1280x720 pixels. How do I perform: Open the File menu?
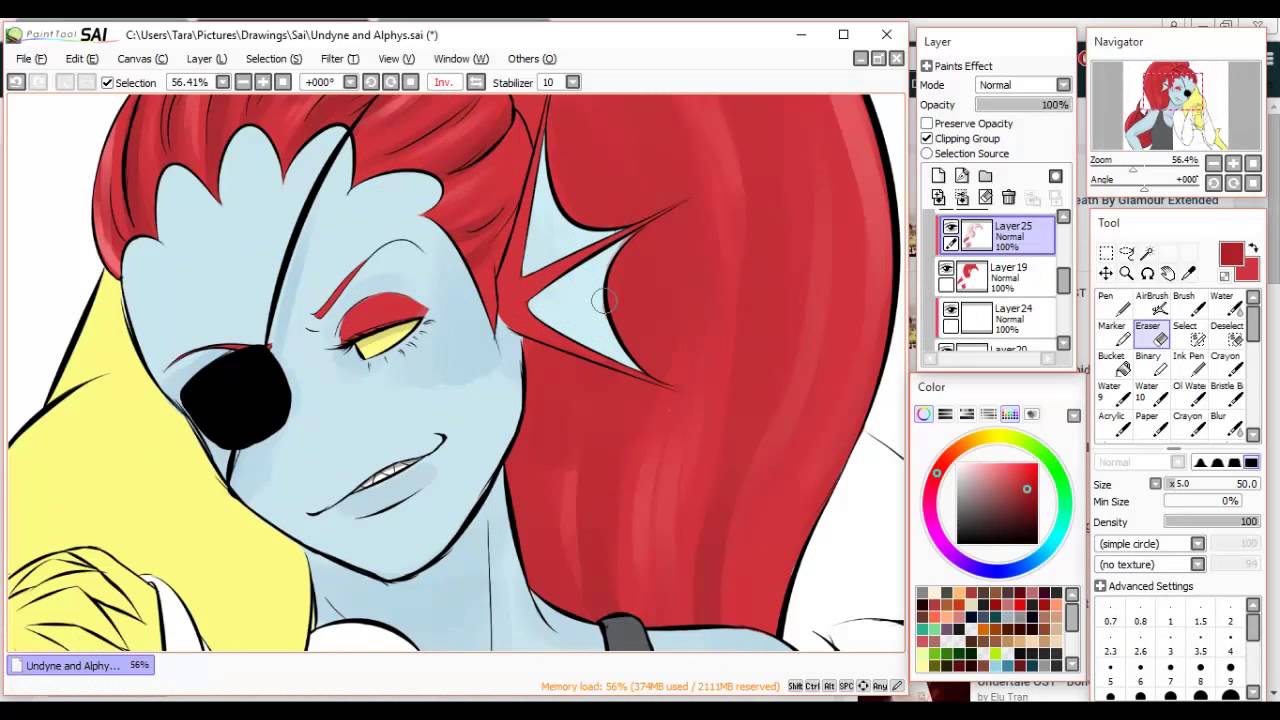click(31, 59)
